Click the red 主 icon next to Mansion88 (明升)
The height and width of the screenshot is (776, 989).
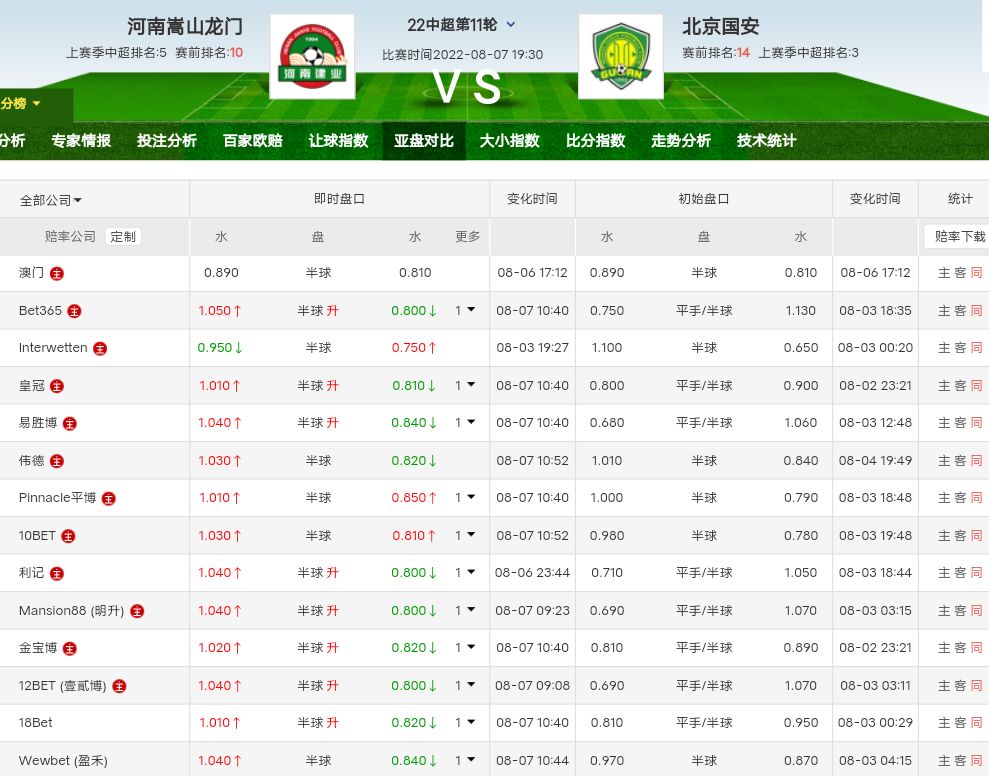[137, 611]
